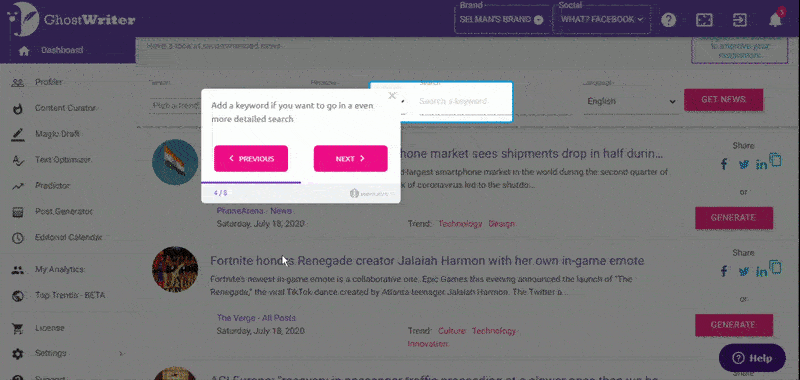Click the Search a keyword field
The width and height of the screenshot is (800, 380).
pos(462,102)
